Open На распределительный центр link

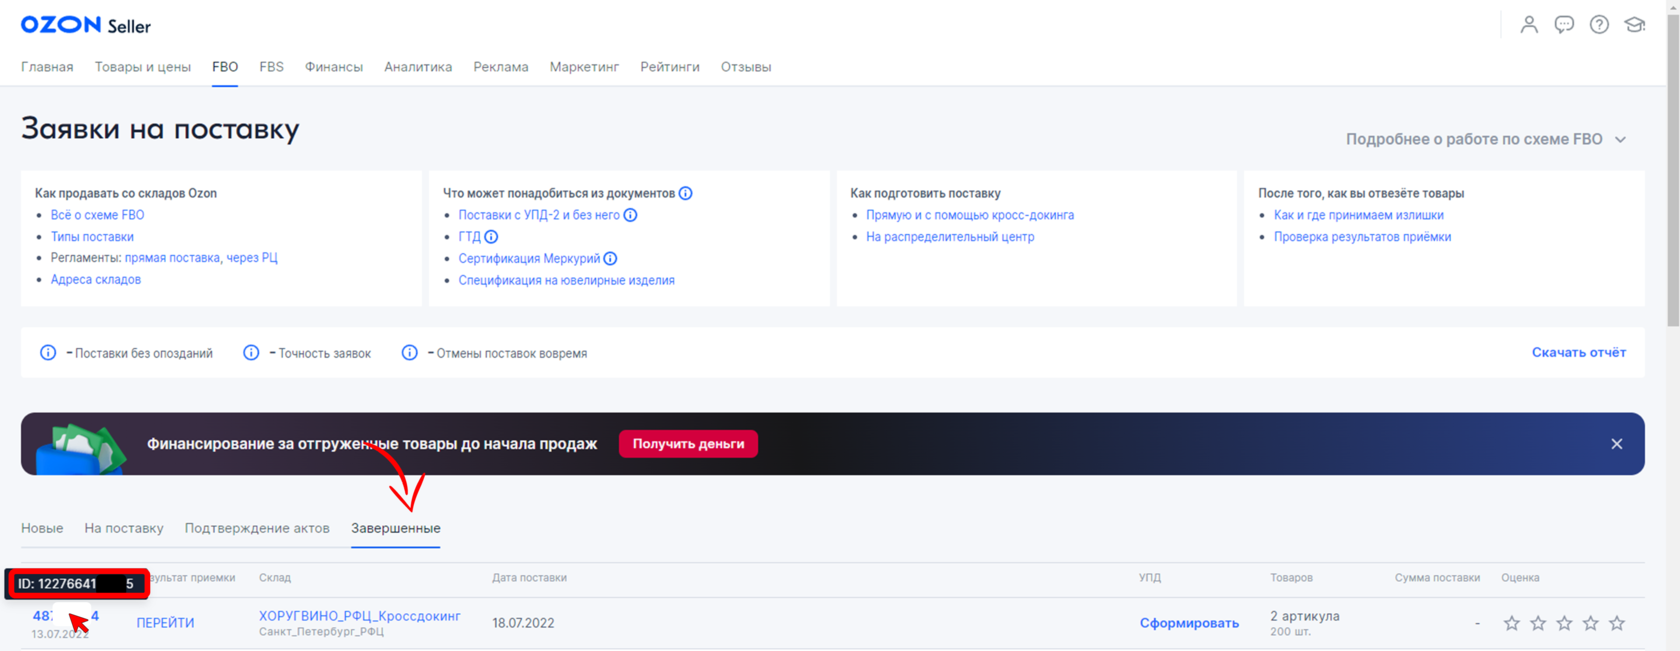950,237
